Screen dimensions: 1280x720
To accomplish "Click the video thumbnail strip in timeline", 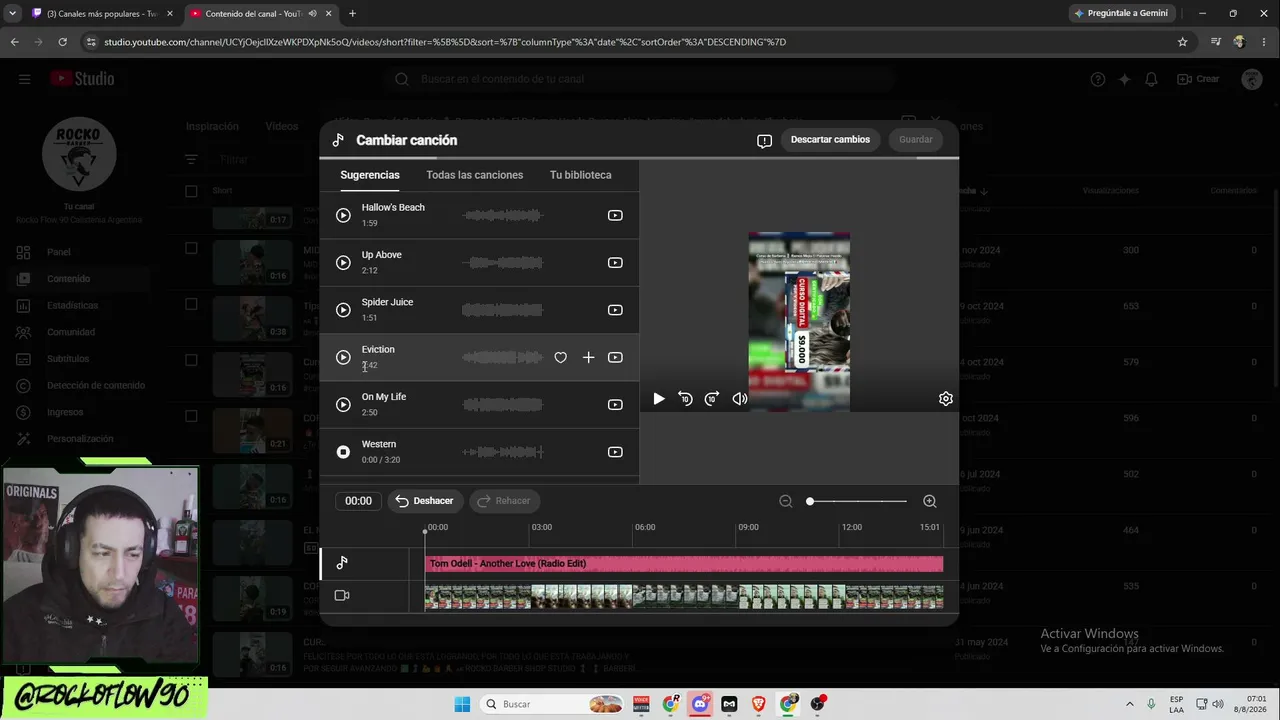I will pos(684,597).
